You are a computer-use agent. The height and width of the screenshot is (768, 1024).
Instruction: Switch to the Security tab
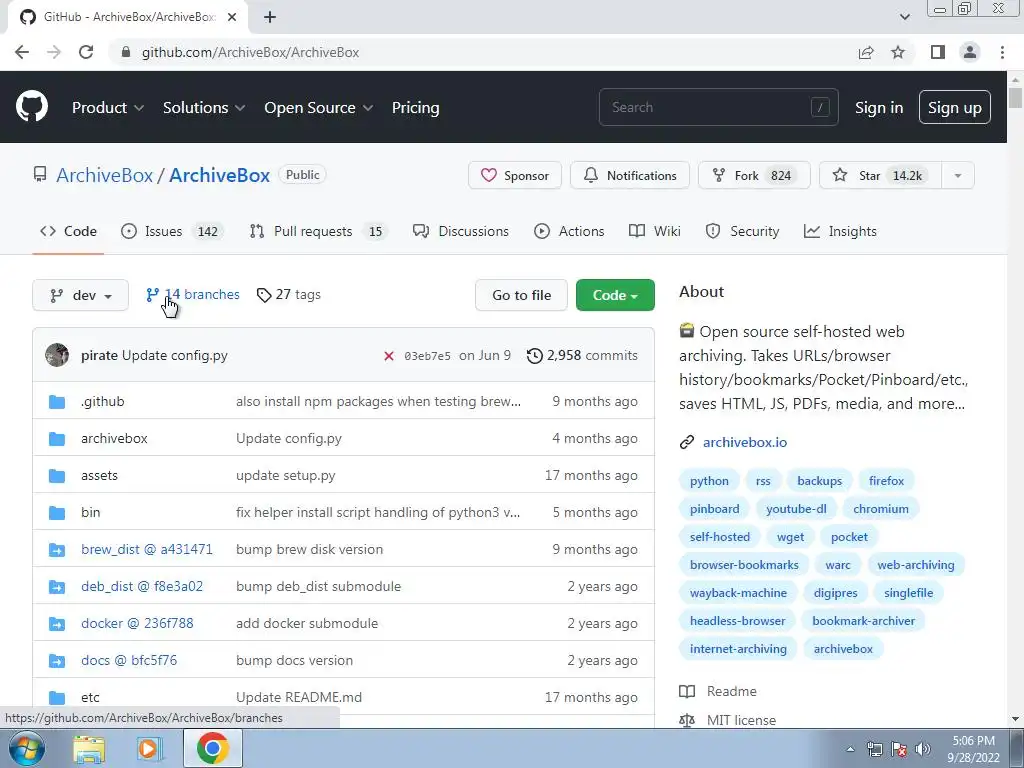pos(743,231)
